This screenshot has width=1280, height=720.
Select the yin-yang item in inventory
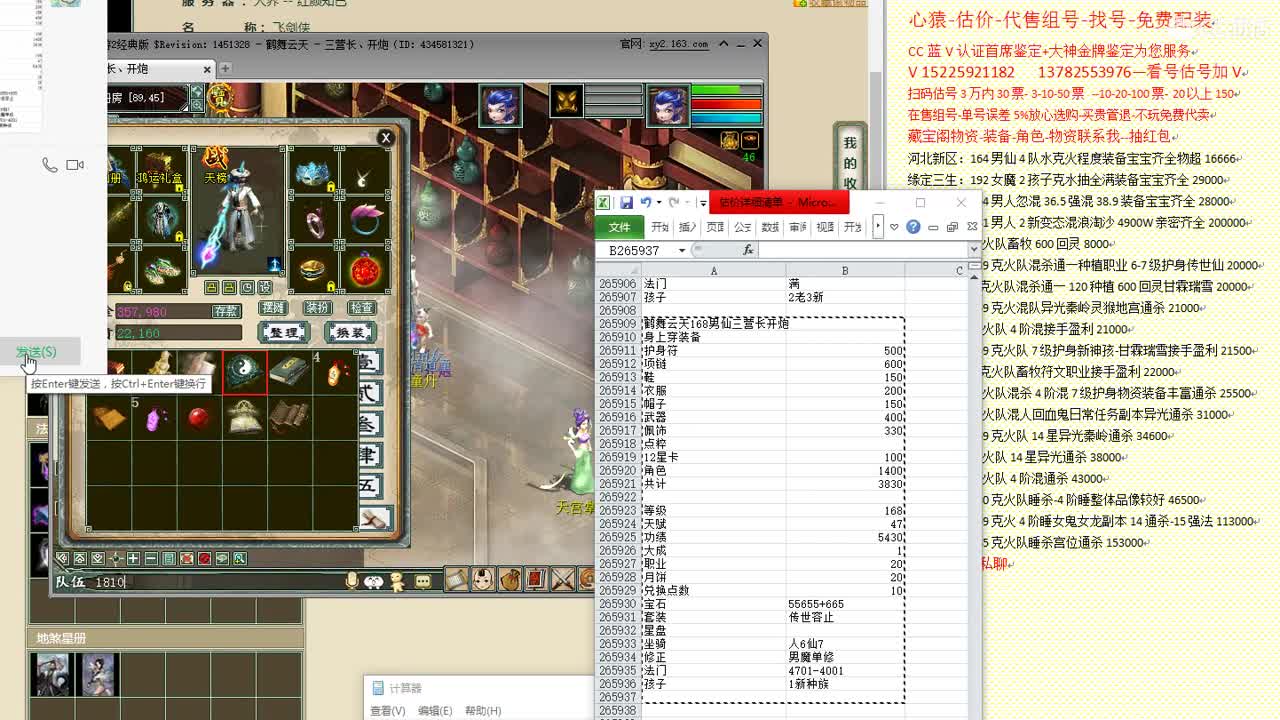[245, 372]
